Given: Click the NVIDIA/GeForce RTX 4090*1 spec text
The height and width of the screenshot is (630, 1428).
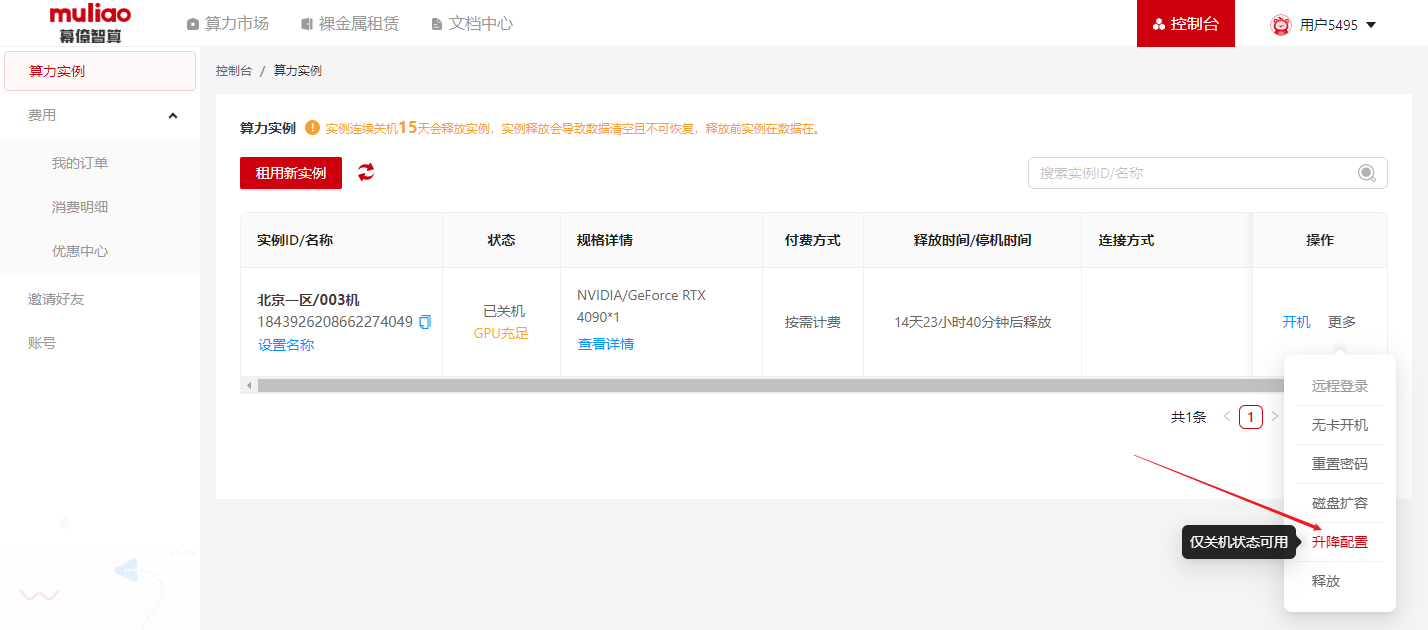Looking at the screenshot, I should [641, 306].
